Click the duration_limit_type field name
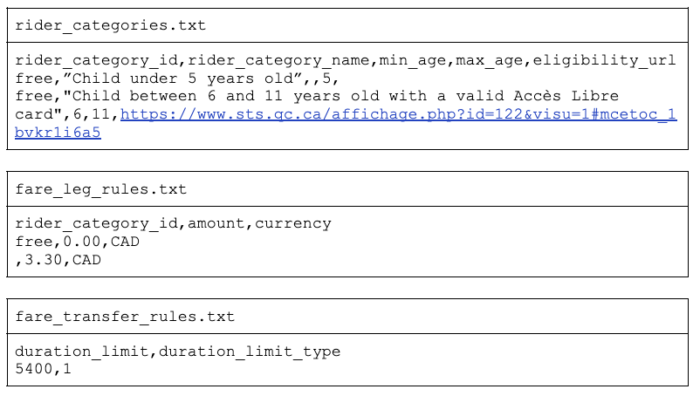This screenshot has height=396, width=700. 250,351
